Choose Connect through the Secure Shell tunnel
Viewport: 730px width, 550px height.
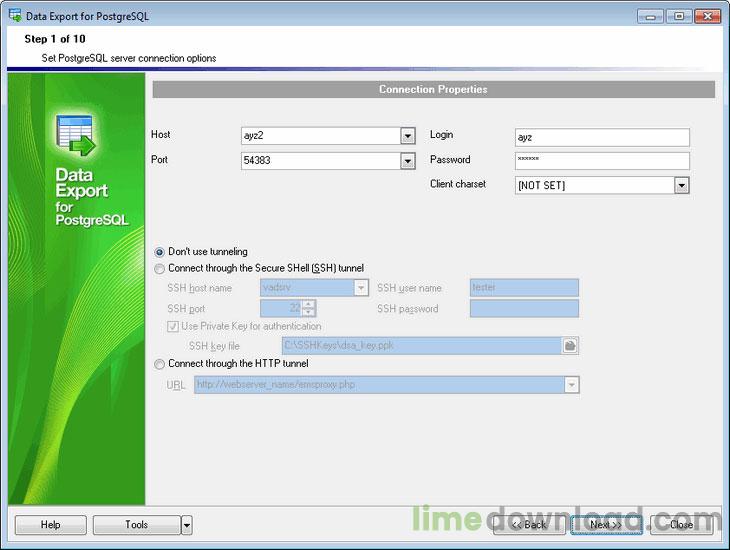(x=160, y=268)
